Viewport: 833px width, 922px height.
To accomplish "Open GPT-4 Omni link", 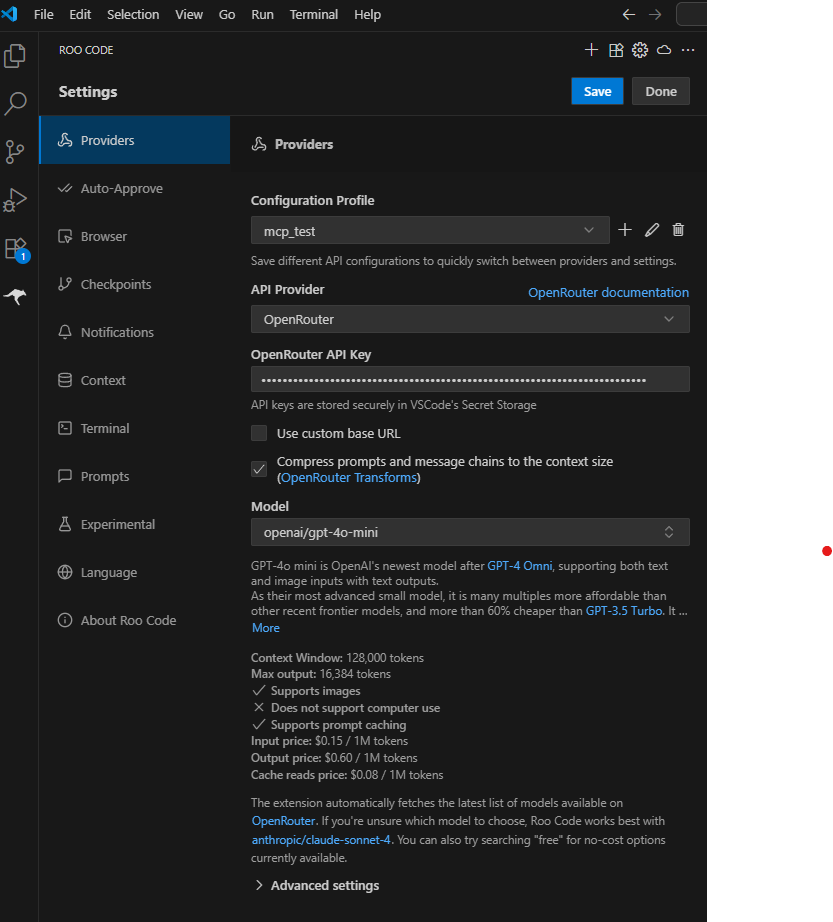I will tap(520, 566).
